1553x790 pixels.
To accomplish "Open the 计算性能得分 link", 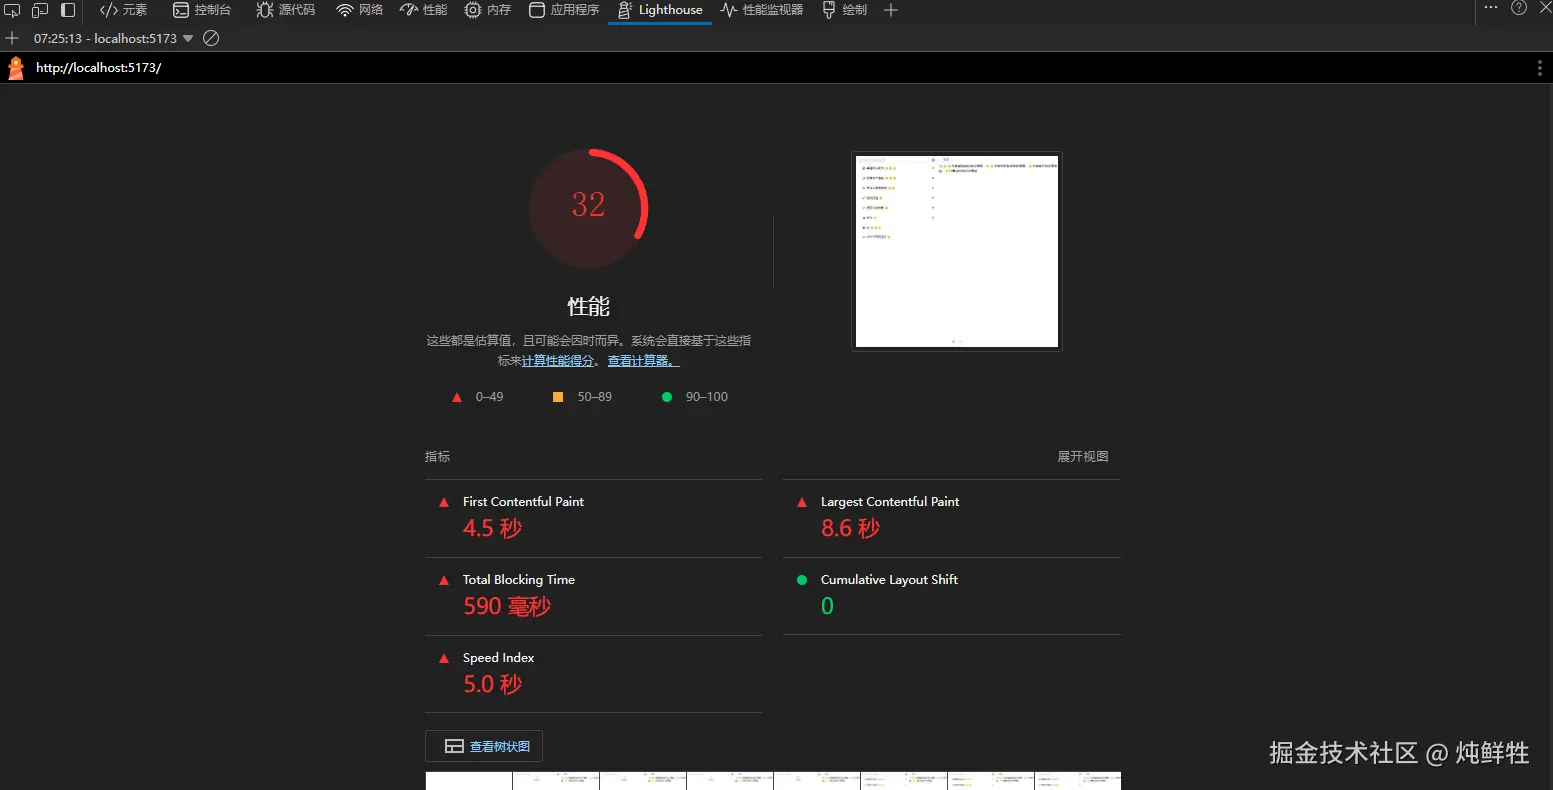I will 557,361.
